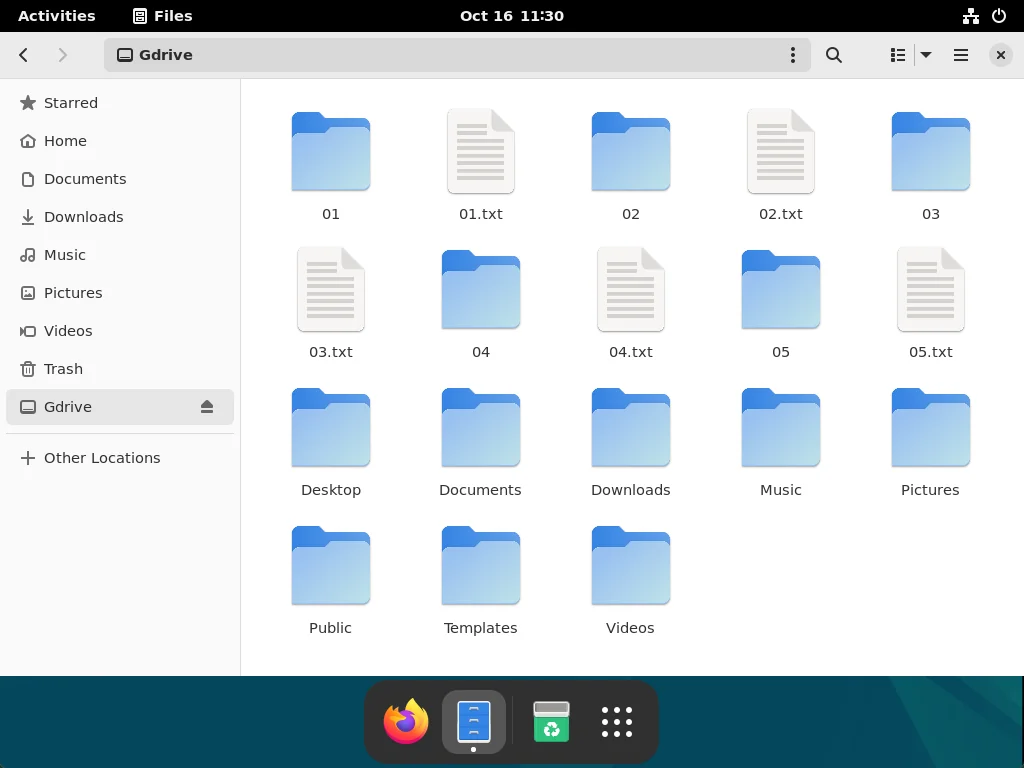The width and height of the screenshot is (1024, 768).
Task: Eject the Gdrive volume
Action: pyautogui.click(x=207, y=407)
